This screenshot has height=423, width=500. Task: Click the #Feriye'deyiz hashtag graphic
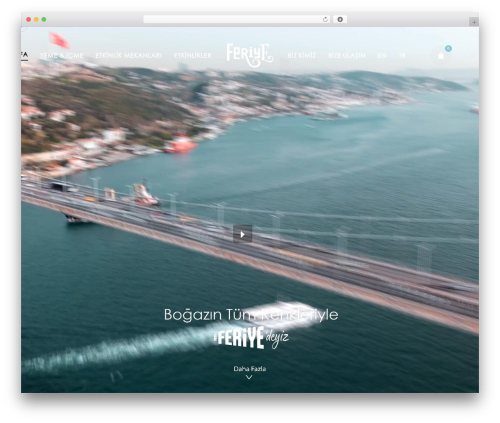tap(251, 338)
